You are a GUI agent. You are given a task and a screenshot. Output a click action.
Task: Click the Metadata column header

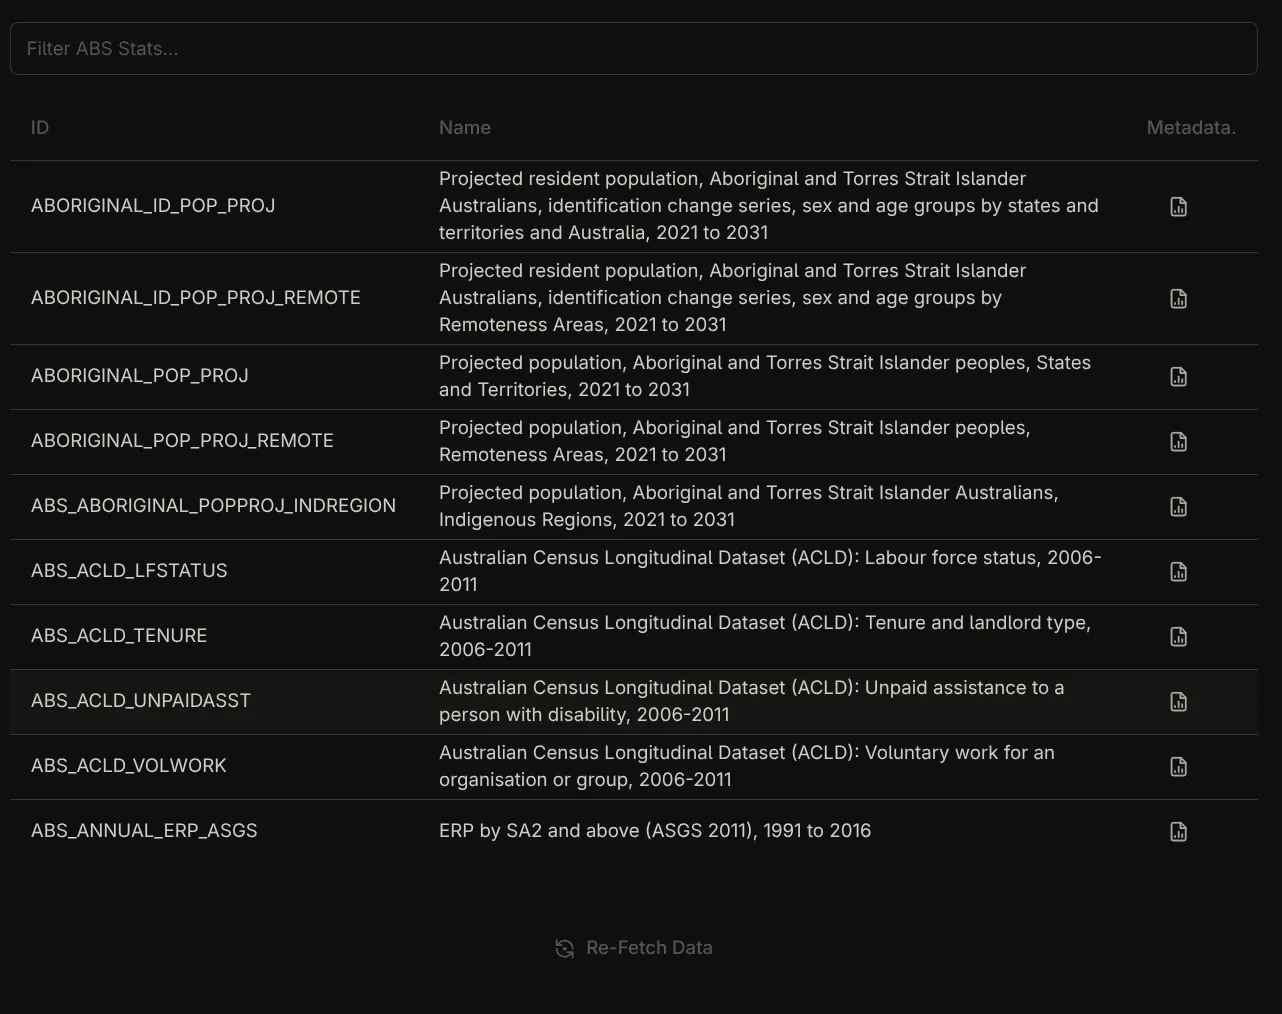click(x=1191, y=127)
